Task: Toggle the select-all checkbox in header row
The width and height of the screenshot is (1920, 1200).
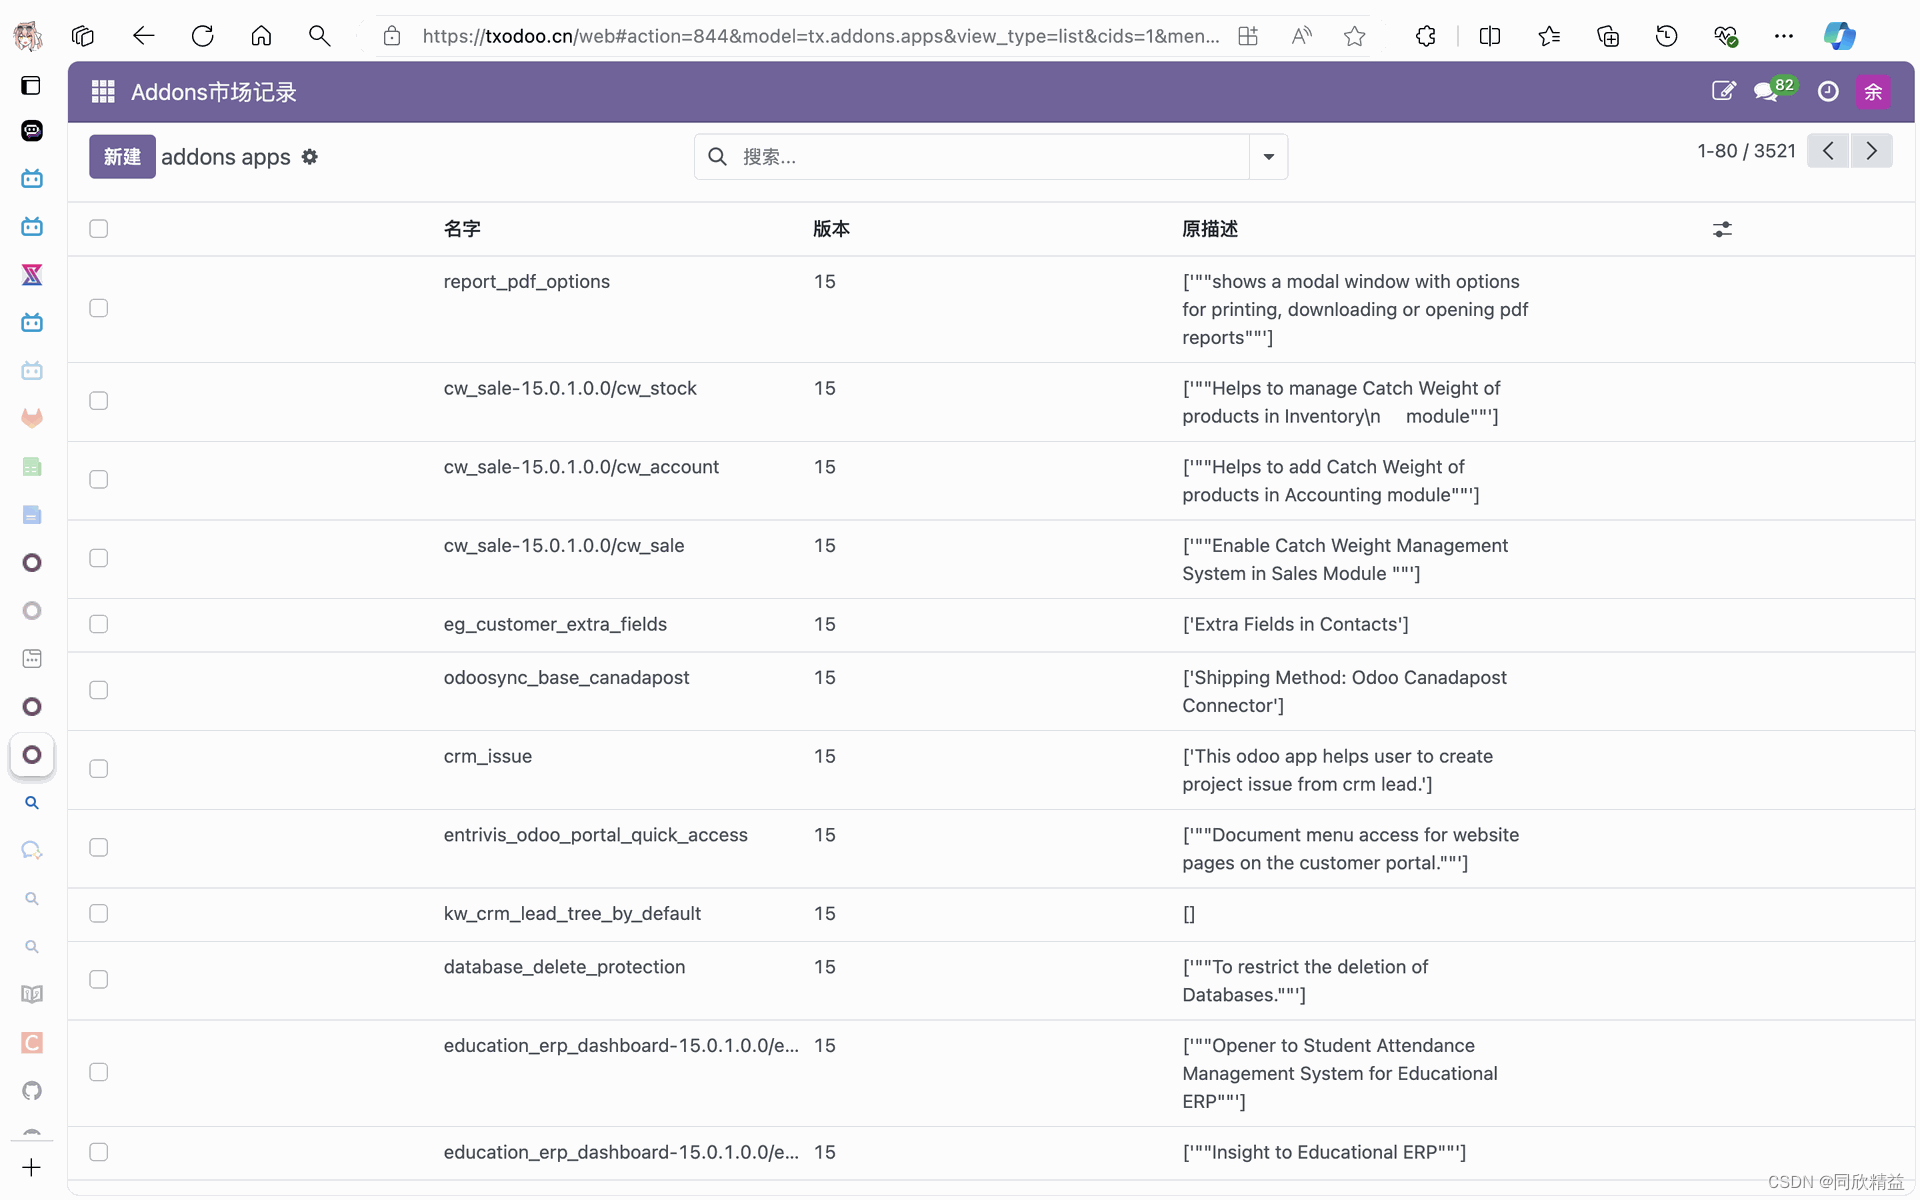Action: tap(98, 229)
